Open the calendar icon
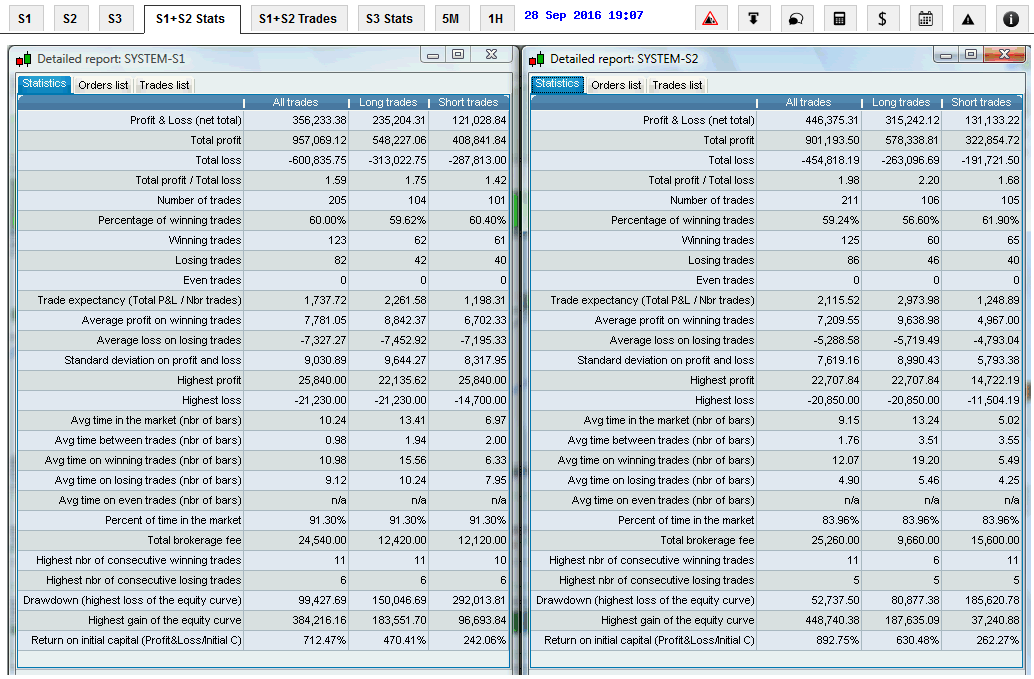The width and height of the screenshot is (1034, 679). pyautogui.click(x=925, y=18)
